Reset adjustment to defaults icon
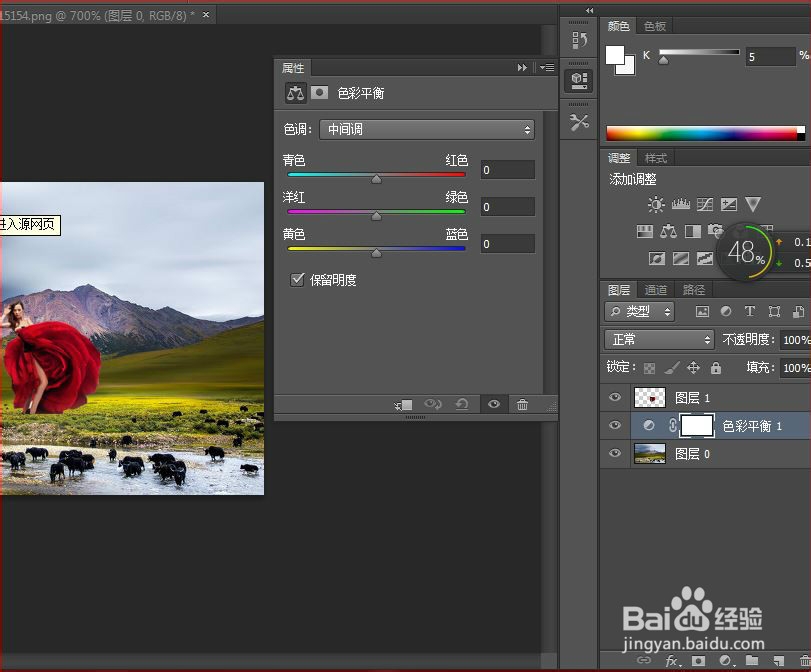This screenshot has height=672, width=811. tap(462, 404)
